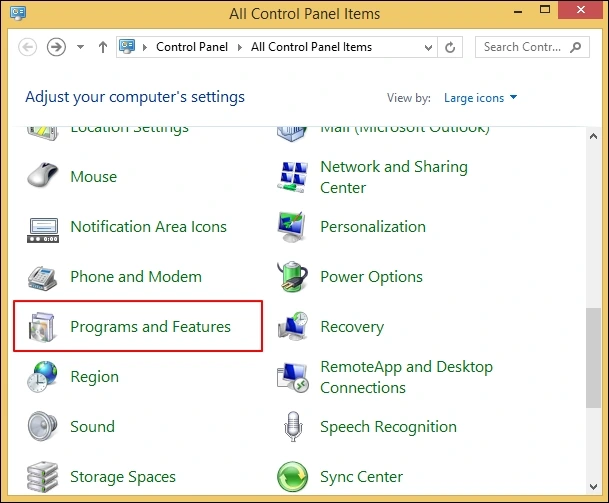609x503 pixels.
Task: Click the scrollbar up arrow
Action: tap(593, 136)
